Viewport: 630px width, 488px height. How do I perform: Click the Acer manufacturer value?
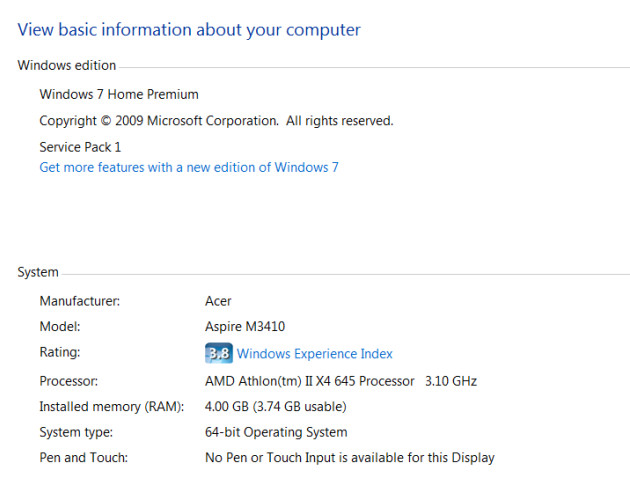coord(218,301)
